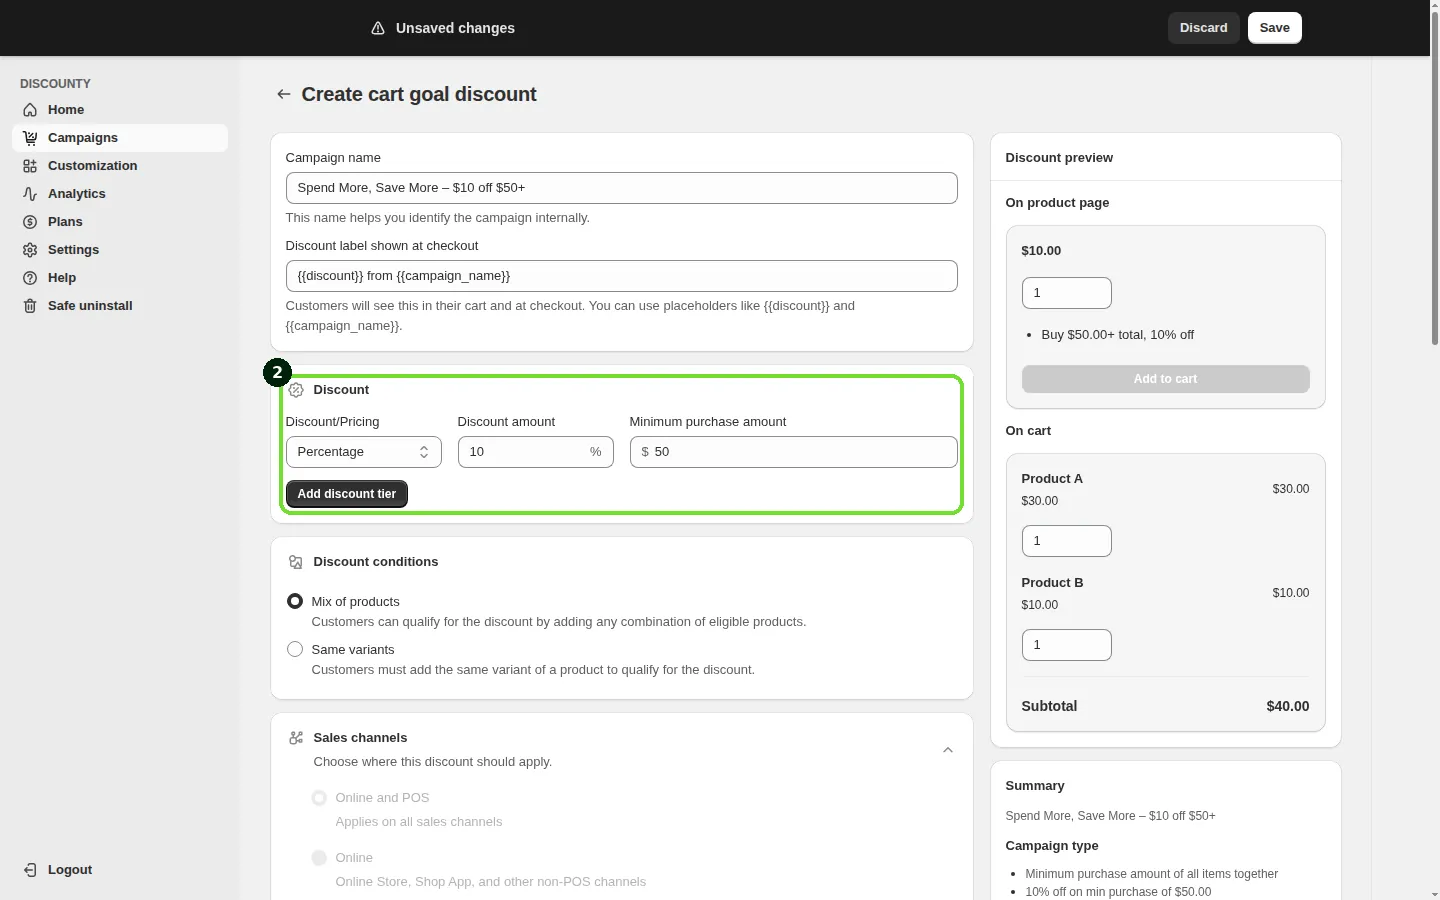Click the Save button
This screenshot has height=900, width=1440.
coord(1275,28)
